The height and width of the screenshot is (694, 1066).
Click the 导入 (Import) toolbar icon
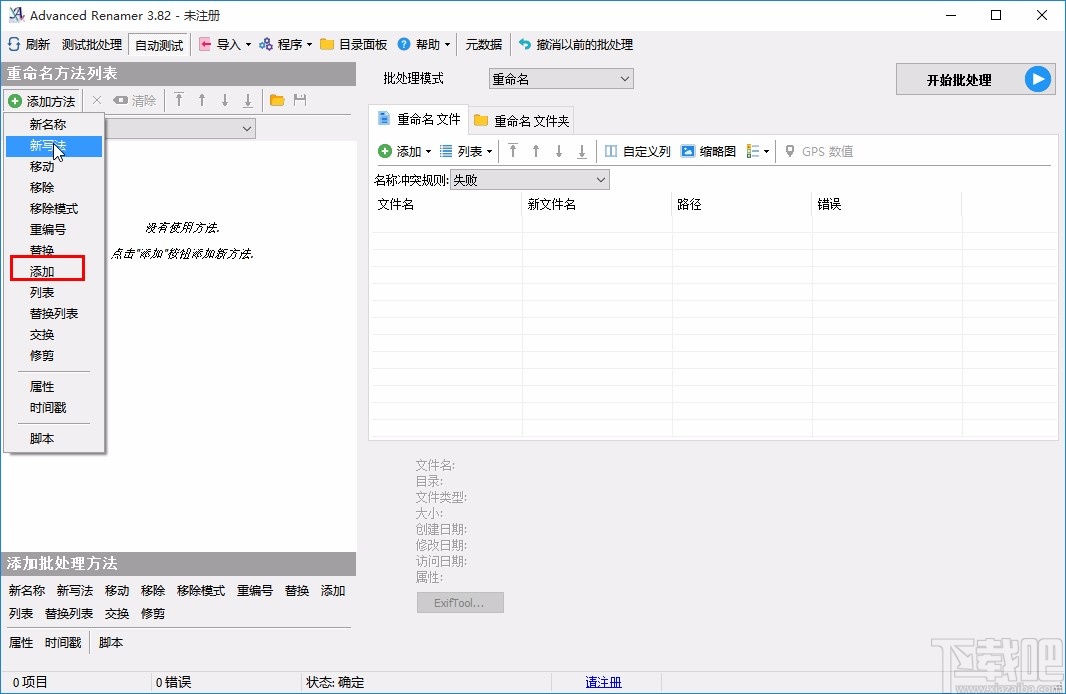click(204, 44)
